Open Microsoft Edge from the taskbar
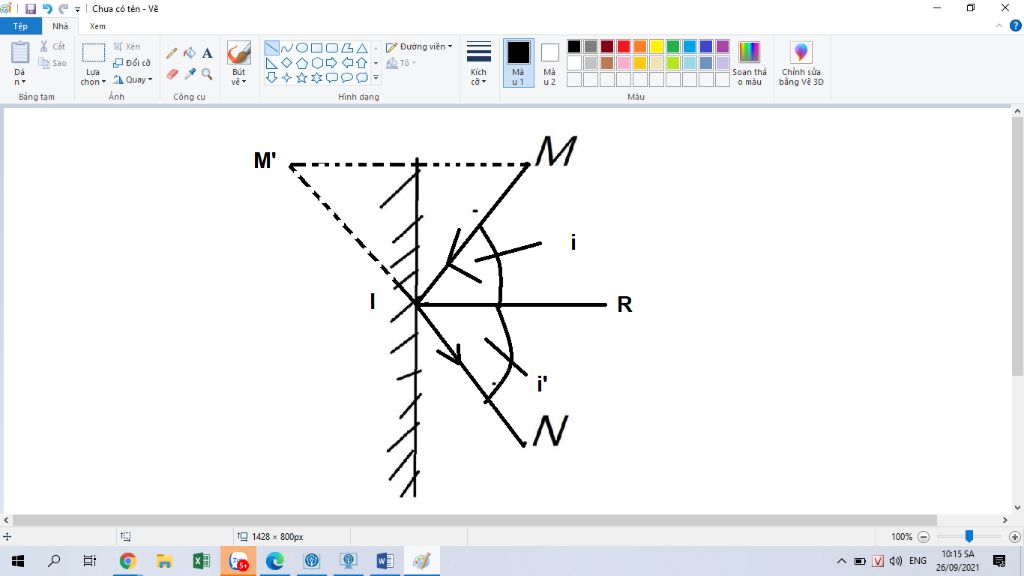 (275, 561)
